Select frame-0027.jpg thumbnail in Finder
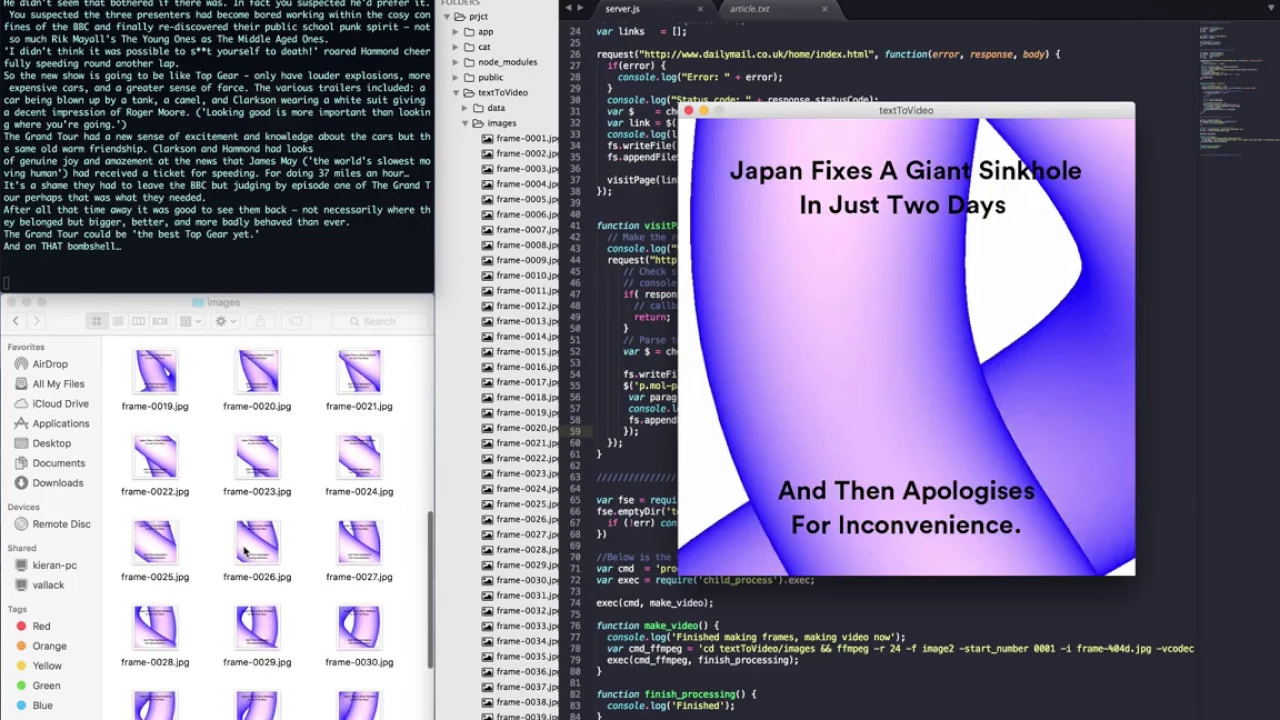 coord(359,542)
